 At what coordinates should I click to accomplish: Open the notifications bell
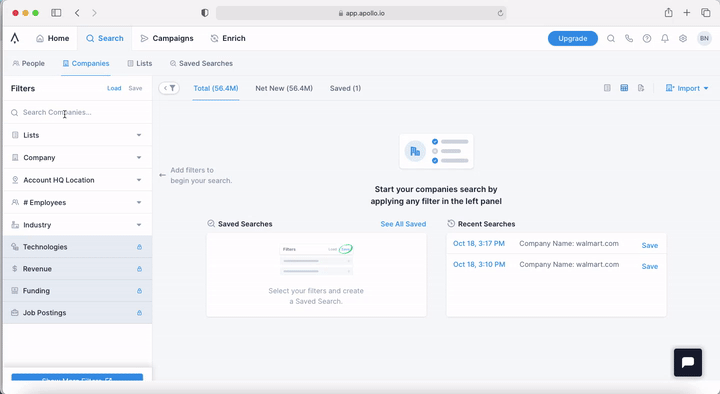coord(665,39)
